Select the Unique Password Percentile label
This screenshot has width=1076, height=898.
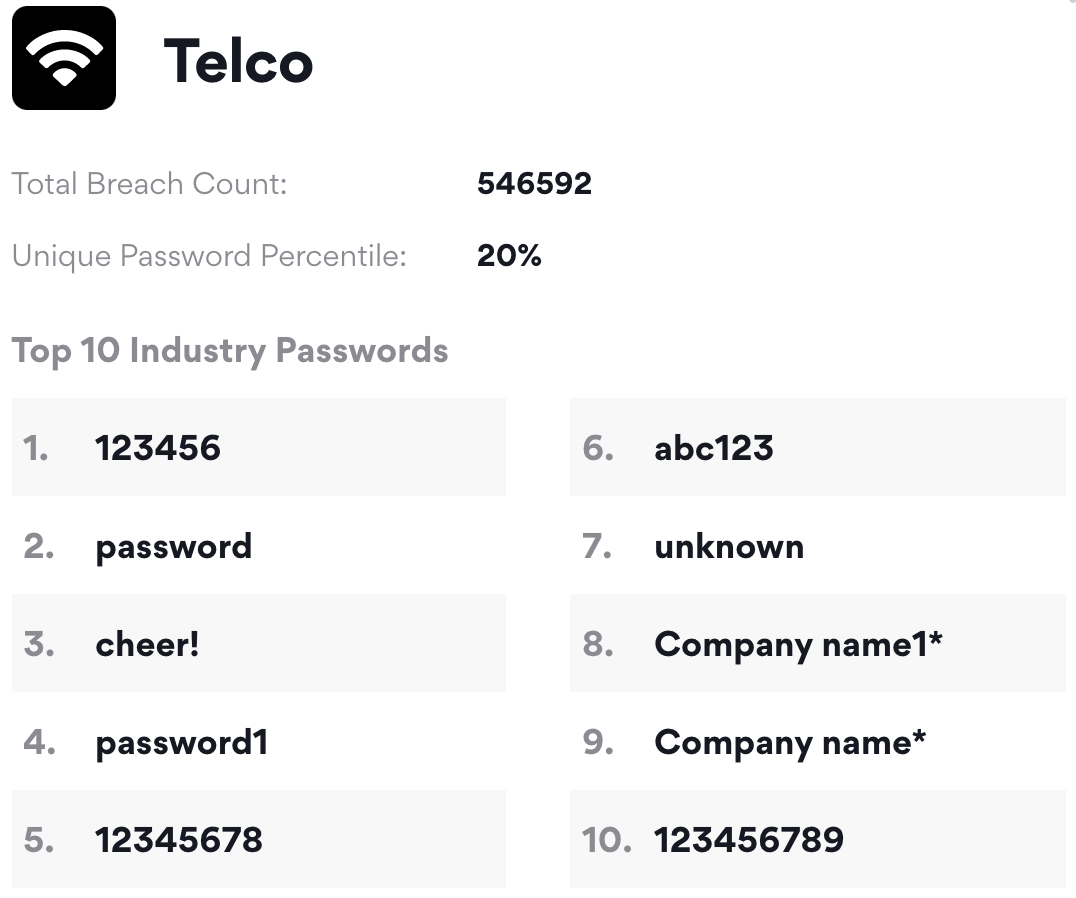(x=209, y=256)
